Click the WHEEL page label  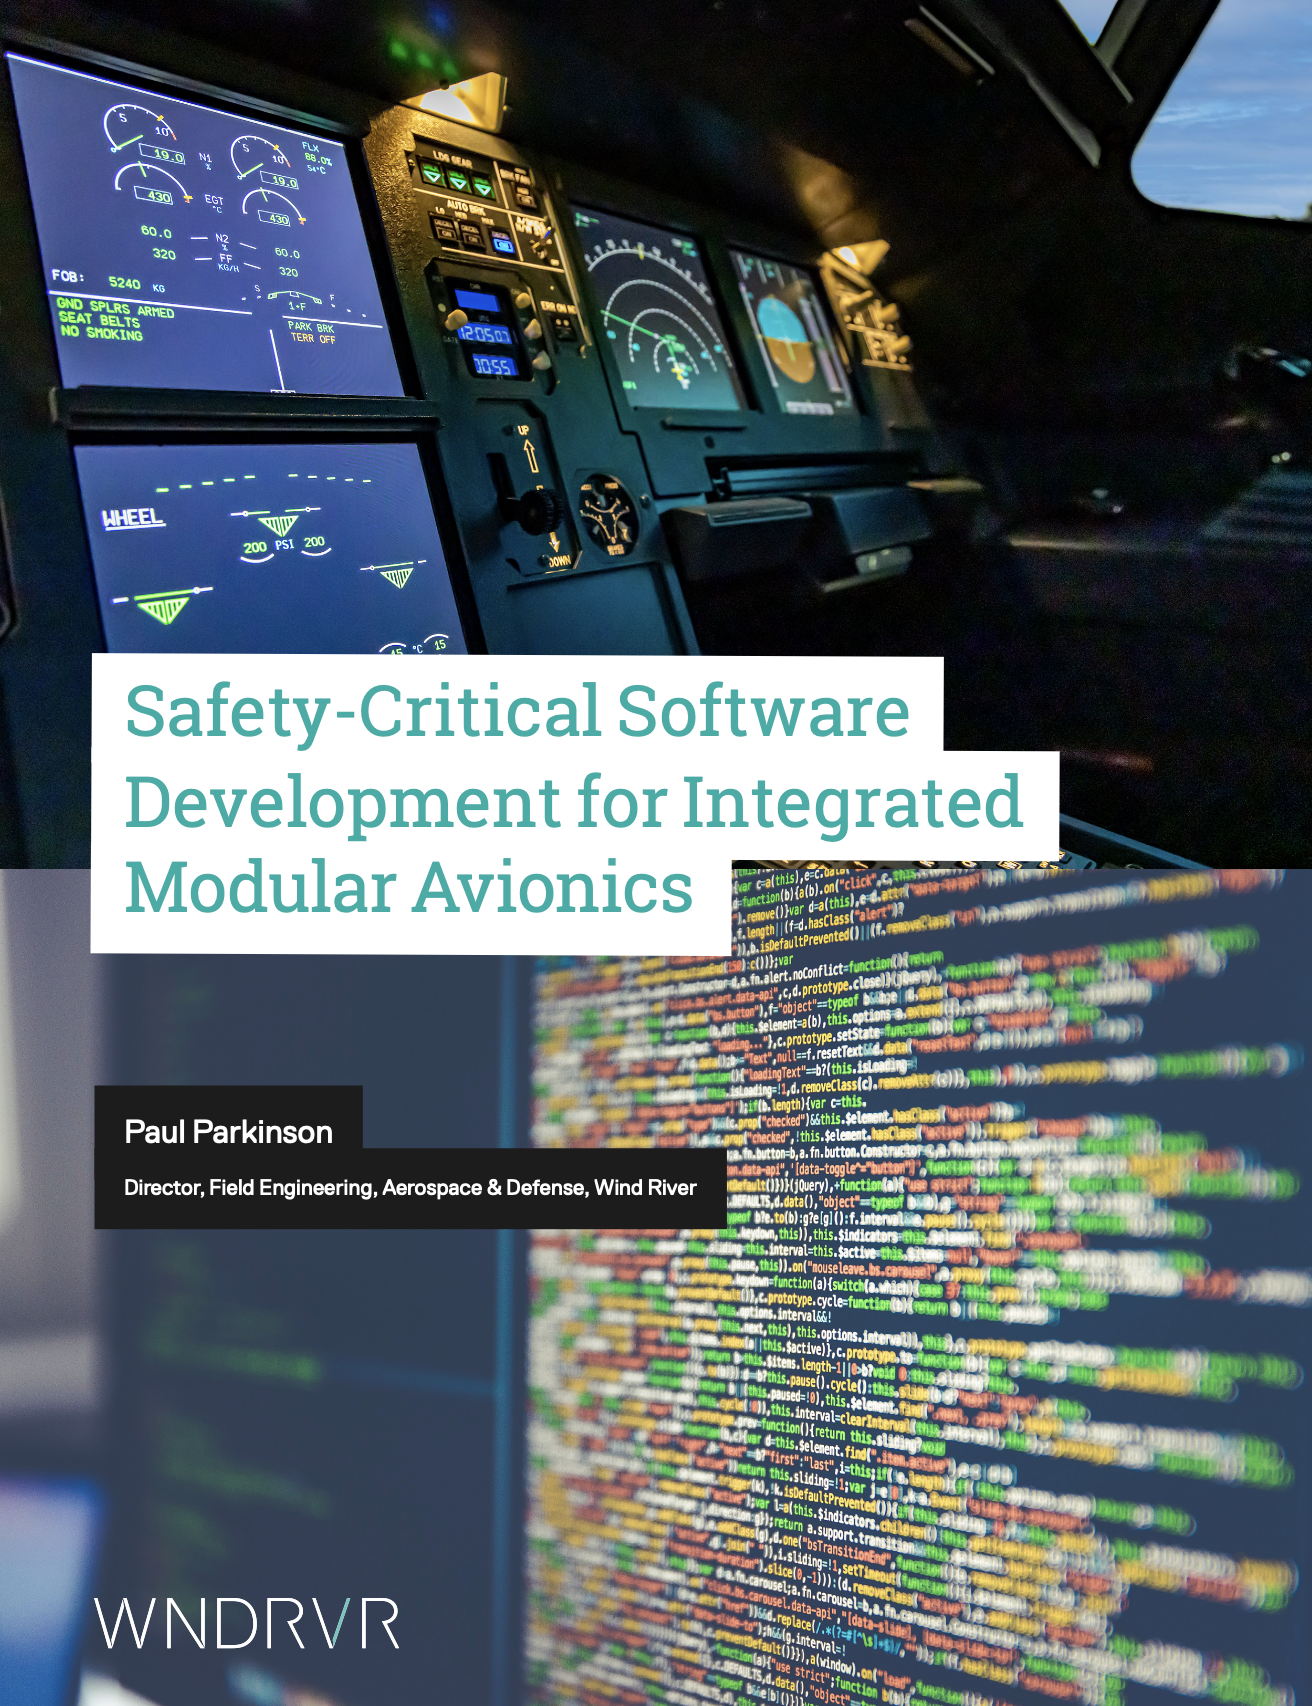[132, 517]
